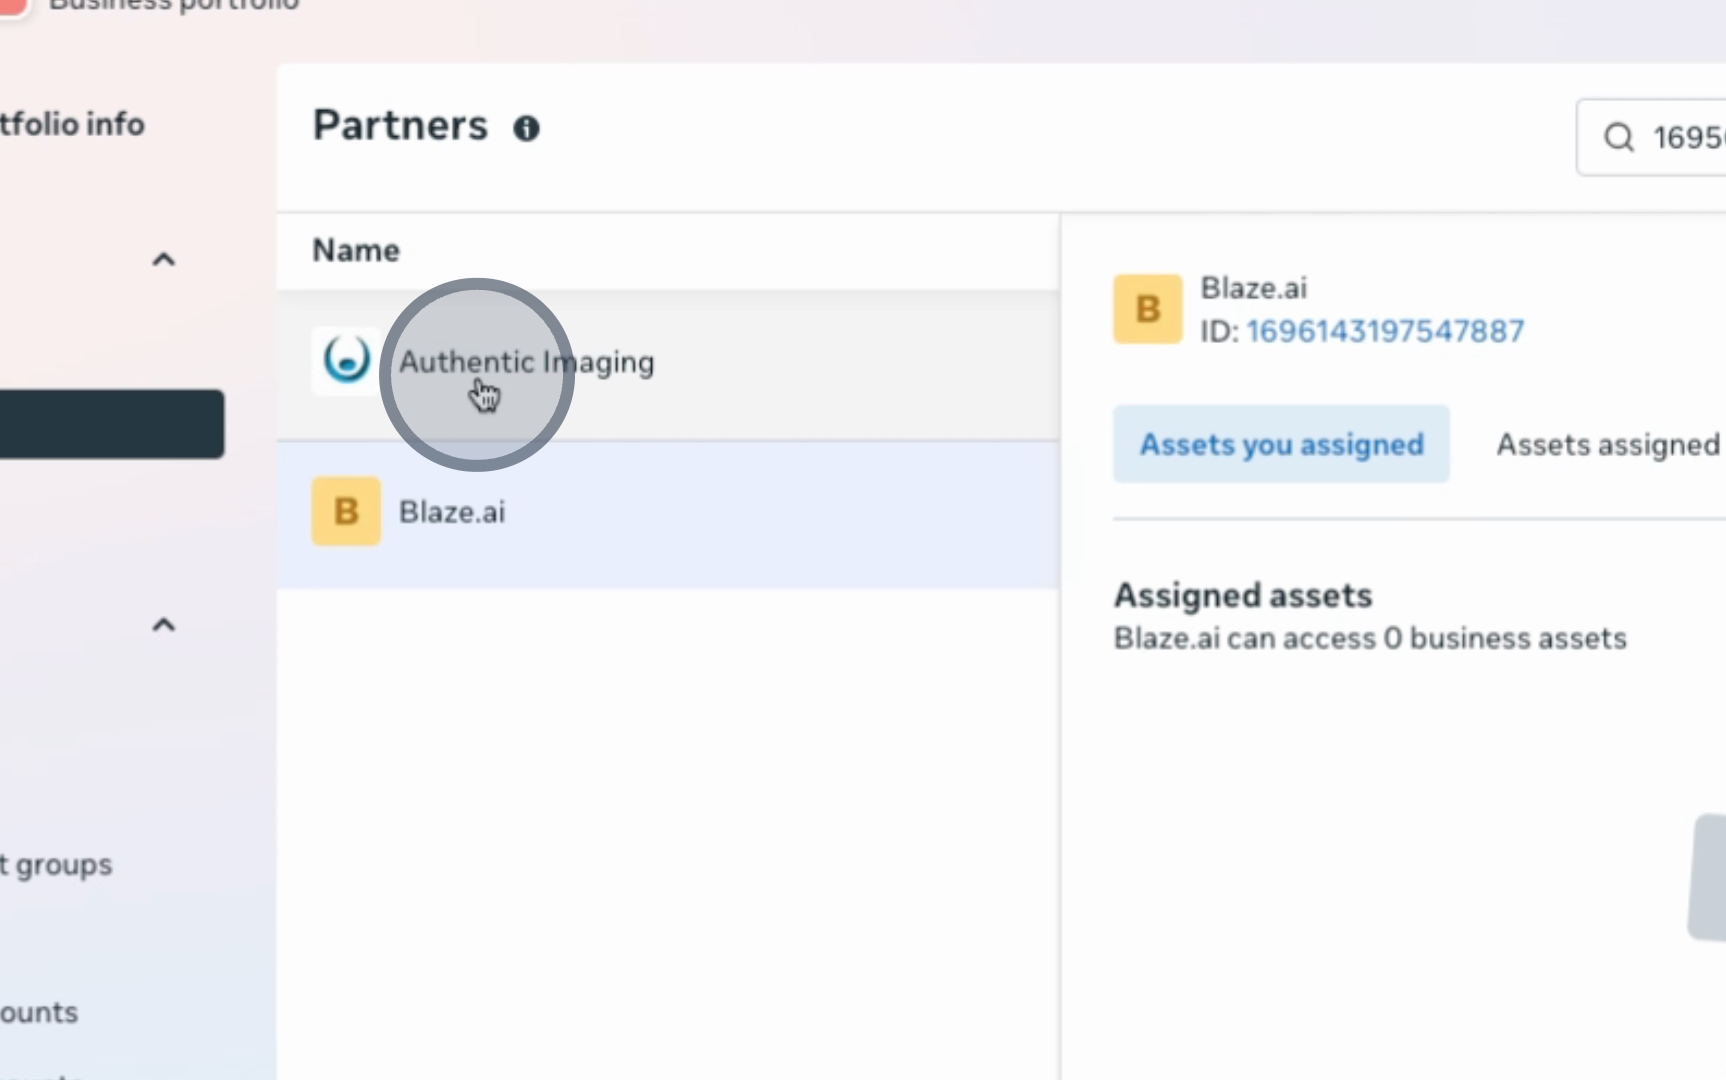Click the Blaze.ai ID number link
The width and height of the screenshot is (1726, 1080).
coord(1385,331)
